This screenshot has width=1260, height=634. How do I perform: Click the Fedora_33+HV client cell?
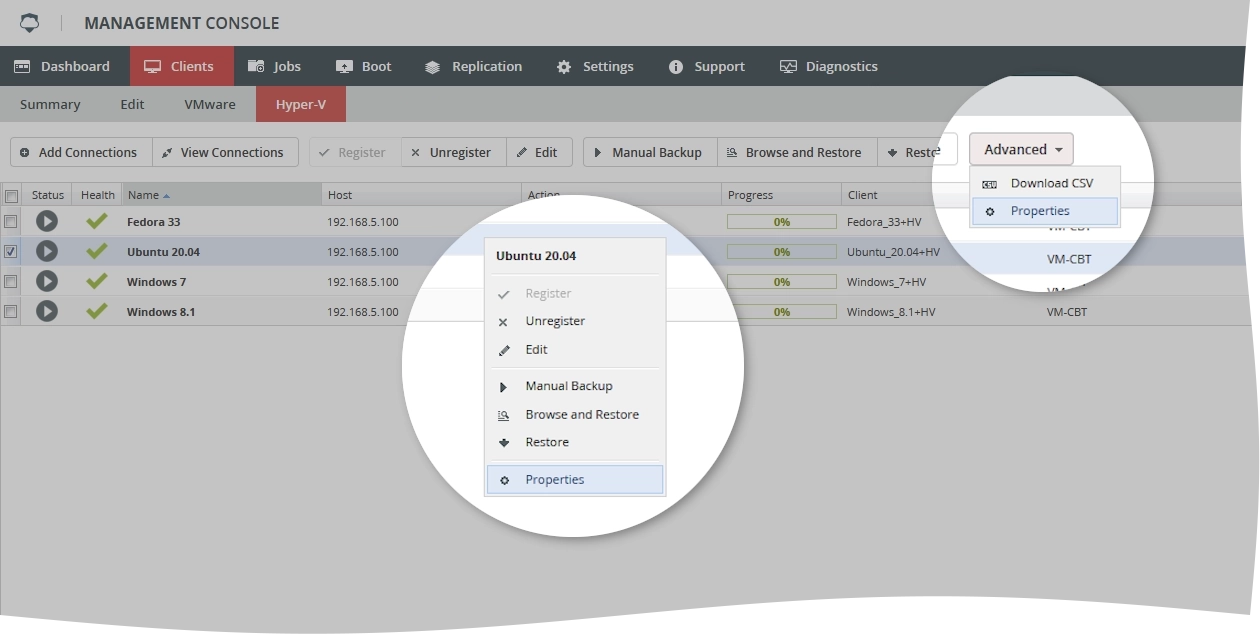pos(886,222)
